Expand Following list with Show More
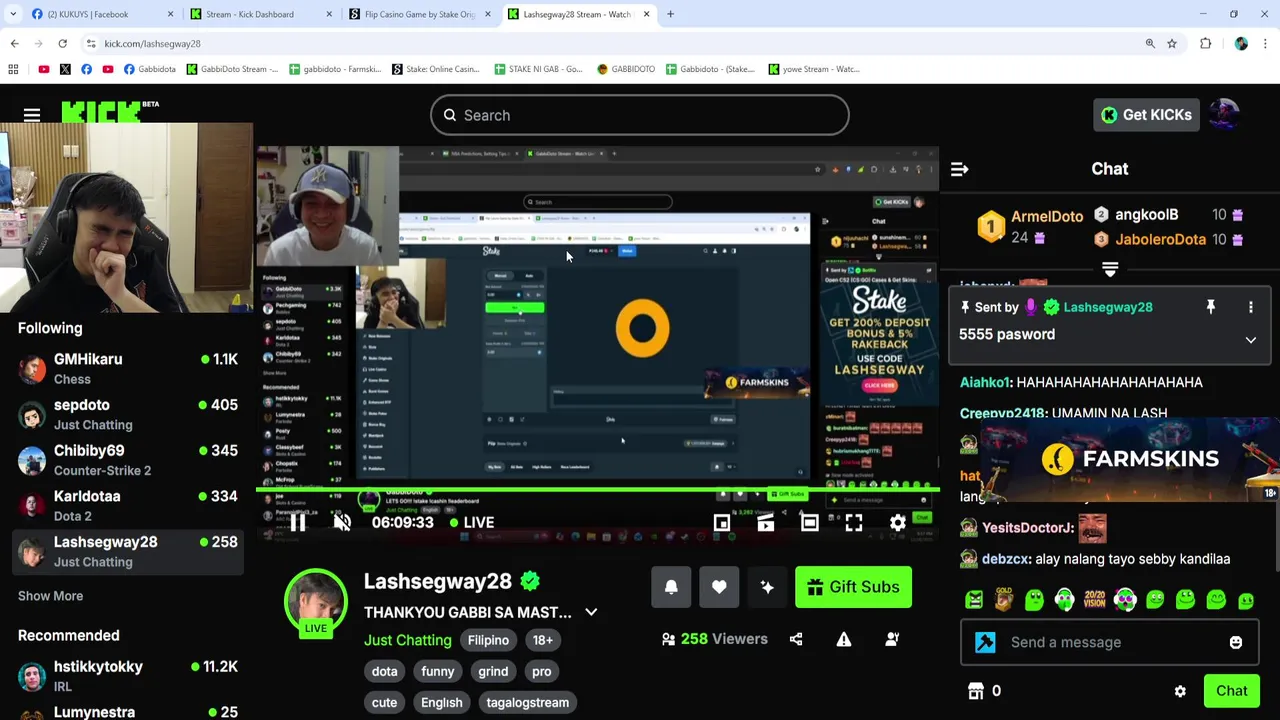This screenshot has width=1280, height=720. 50,596
